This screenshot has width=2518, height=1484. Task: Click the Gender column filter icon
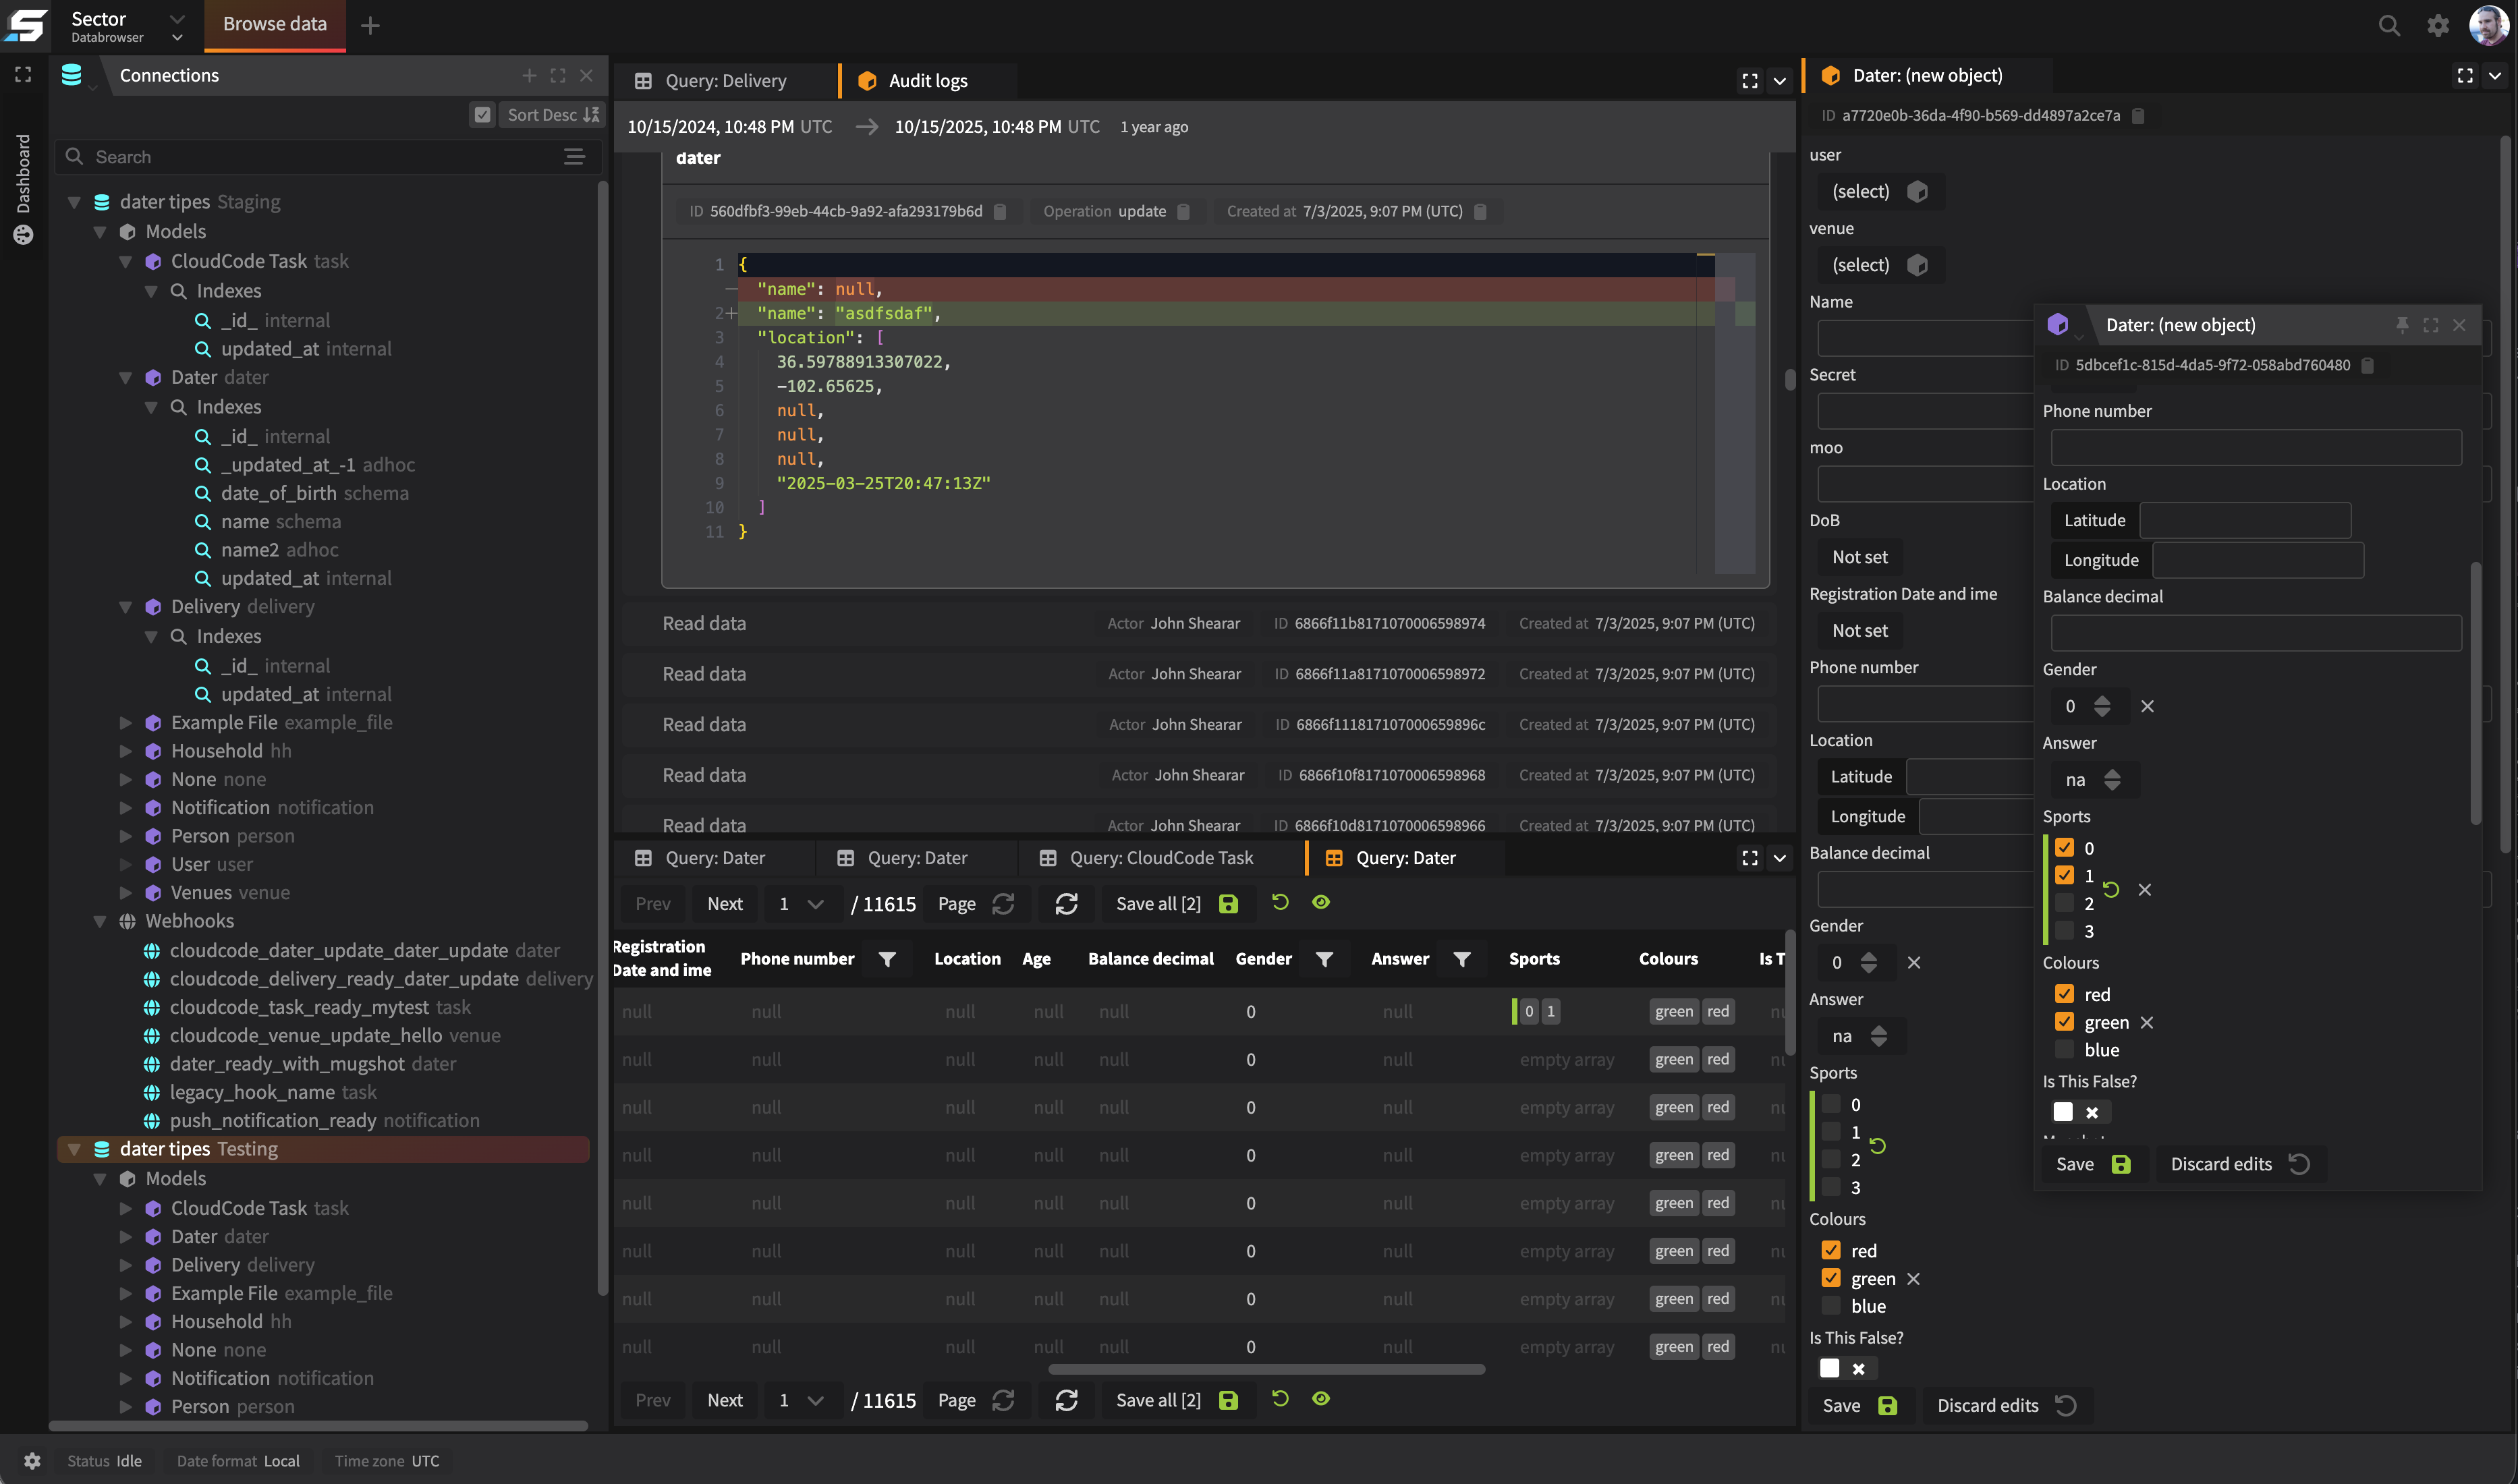click(x=1324, y=959)
